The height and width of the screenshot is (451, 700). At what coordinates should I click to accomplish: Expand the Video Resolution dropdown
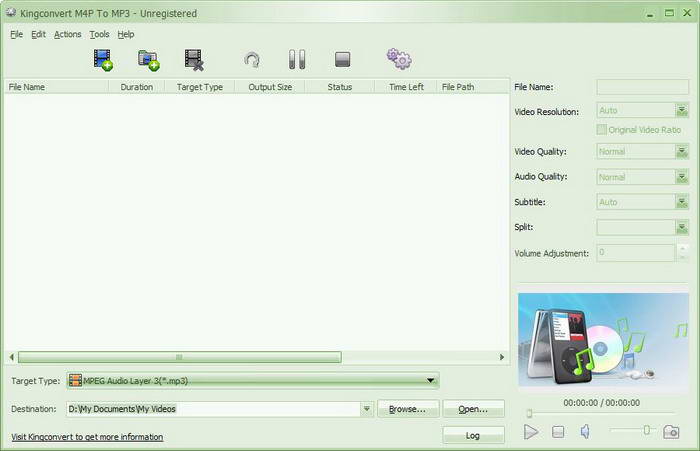pos(681,112)
